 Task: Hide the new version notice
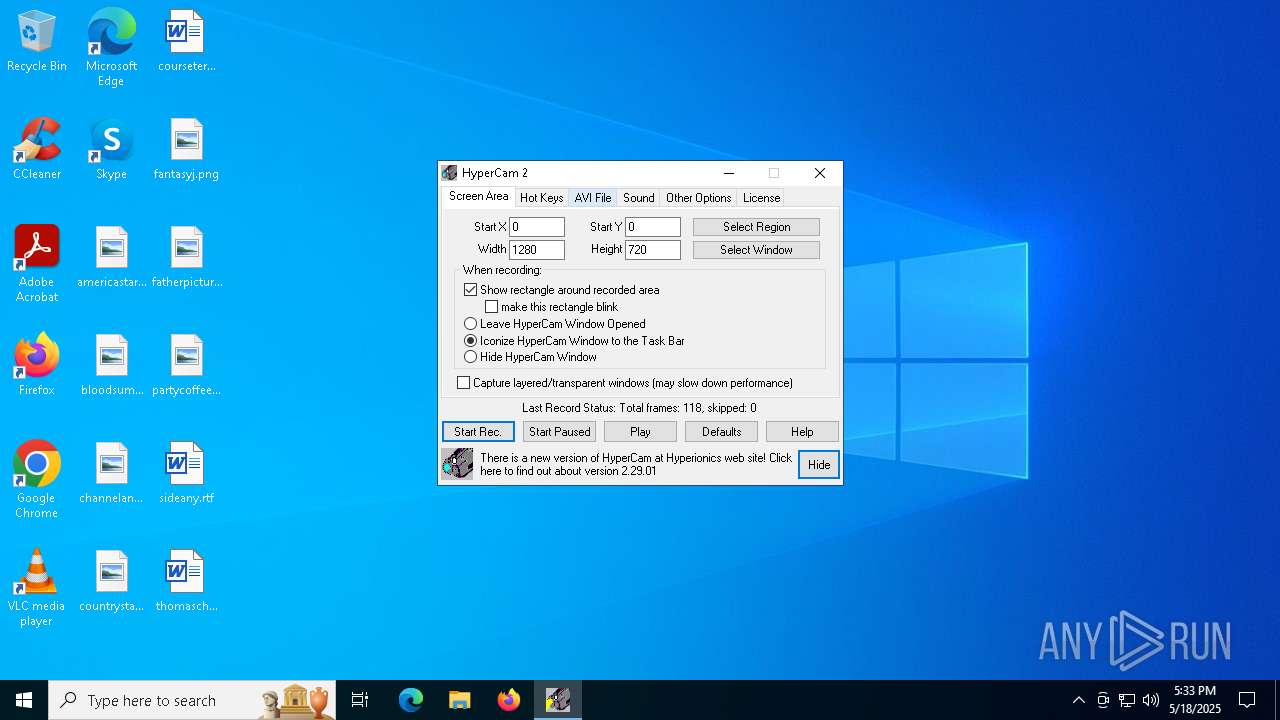pos(819,465)
